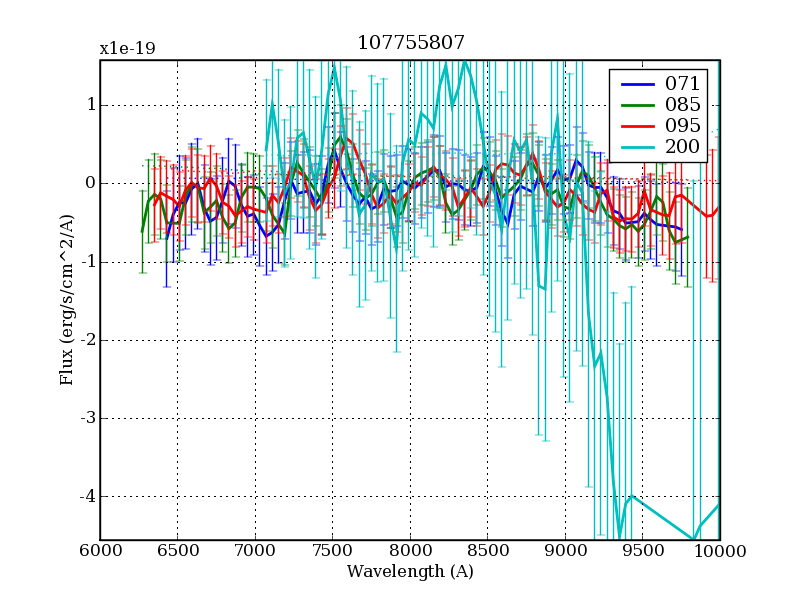800x600 pixels.
Task: Click the y-axis tick label 0
Action: pos(90,183)
